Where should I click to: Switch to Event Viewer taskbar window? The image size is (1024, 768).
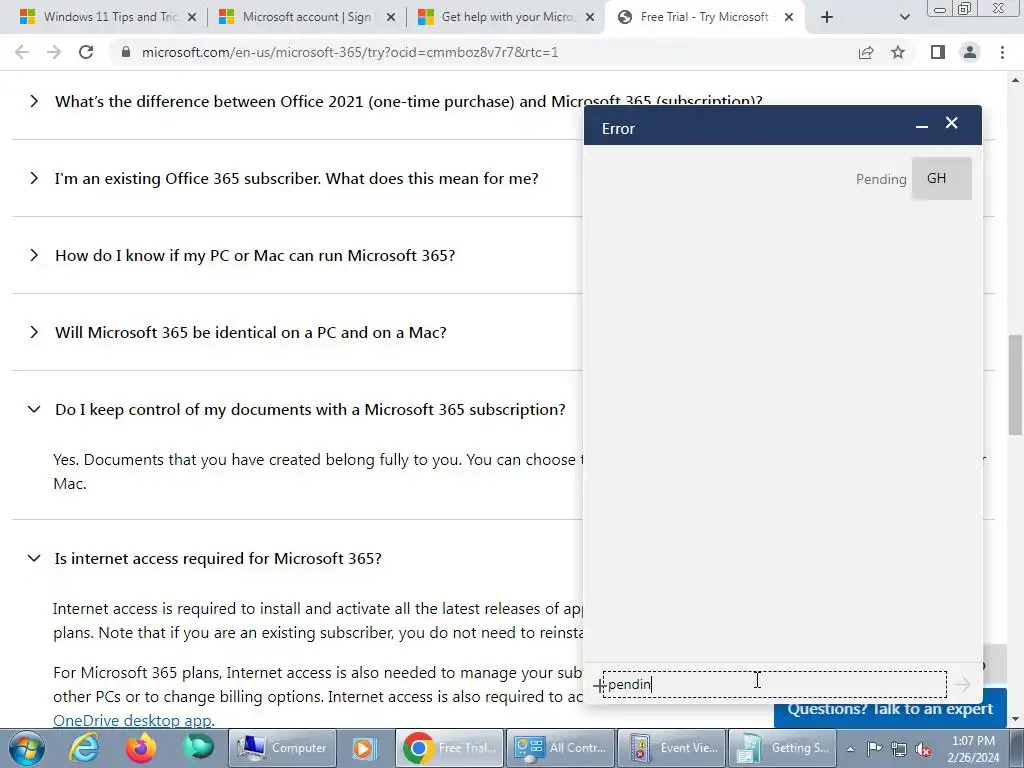tap(671, 748)
